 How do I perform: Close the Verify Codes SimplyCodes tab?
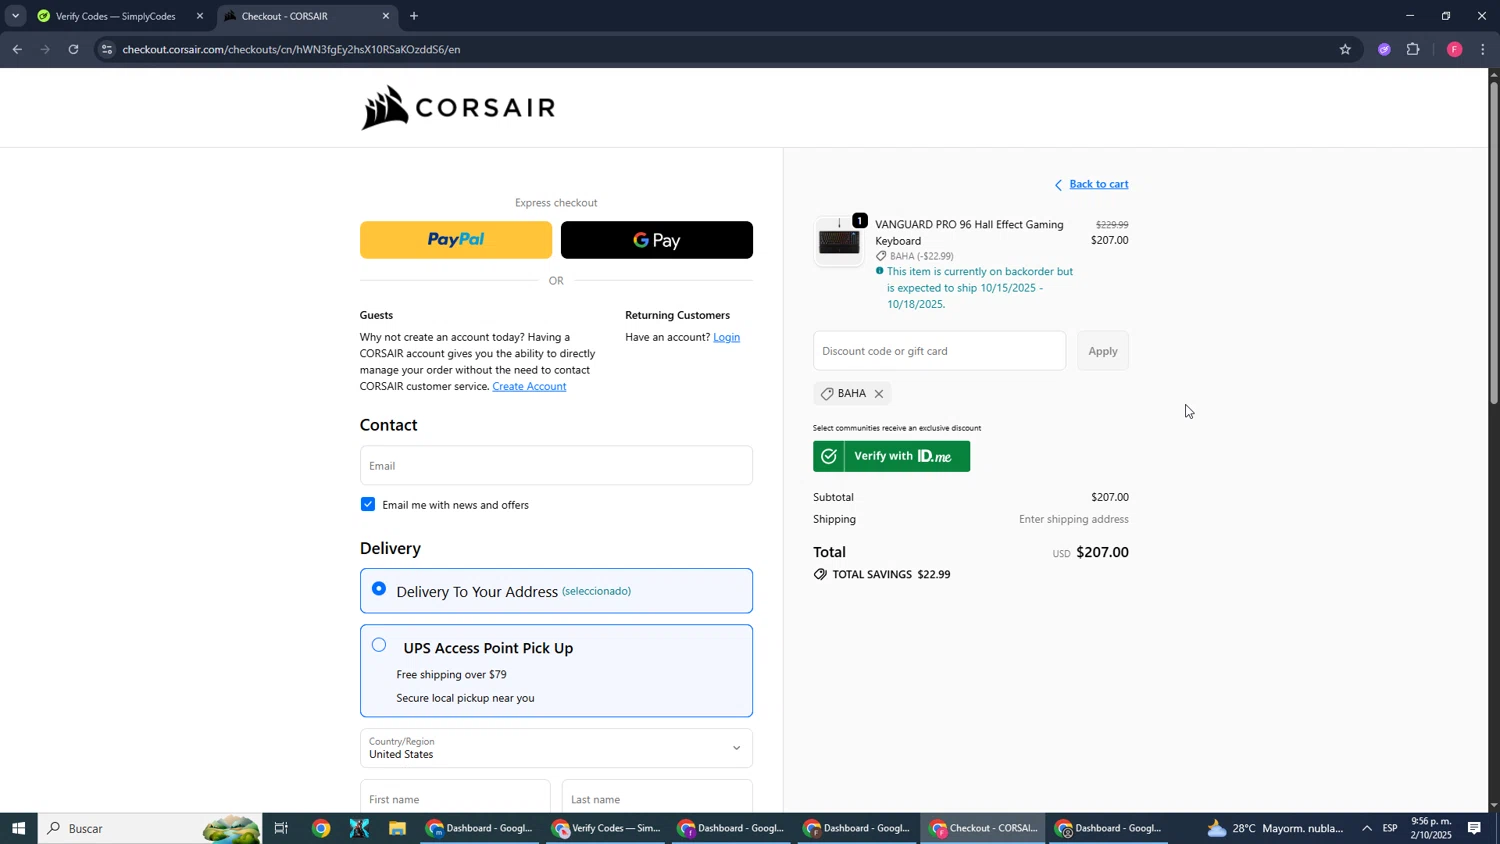[200, 16]
